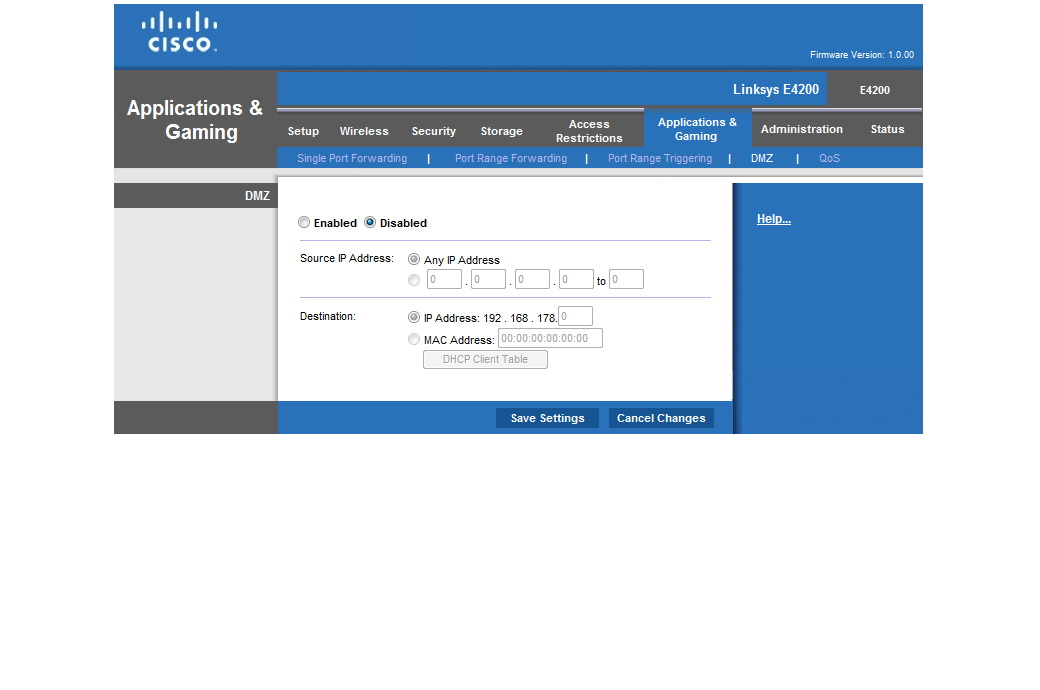Open Single Port Forwarding subpage
Image resolution: width=1040 pixels, height=690 pixels.
pyautogui.click(x=352, y=158)
